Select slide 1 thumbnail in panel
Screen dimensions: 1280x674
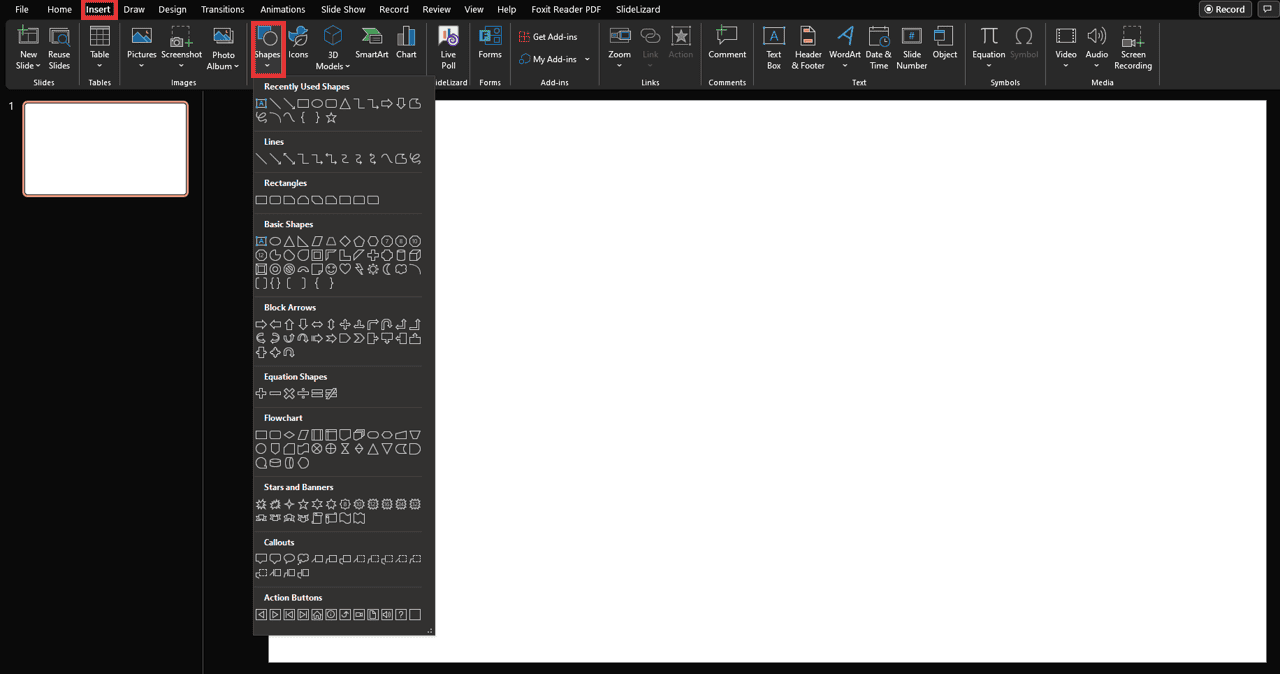tap(106, 149)
